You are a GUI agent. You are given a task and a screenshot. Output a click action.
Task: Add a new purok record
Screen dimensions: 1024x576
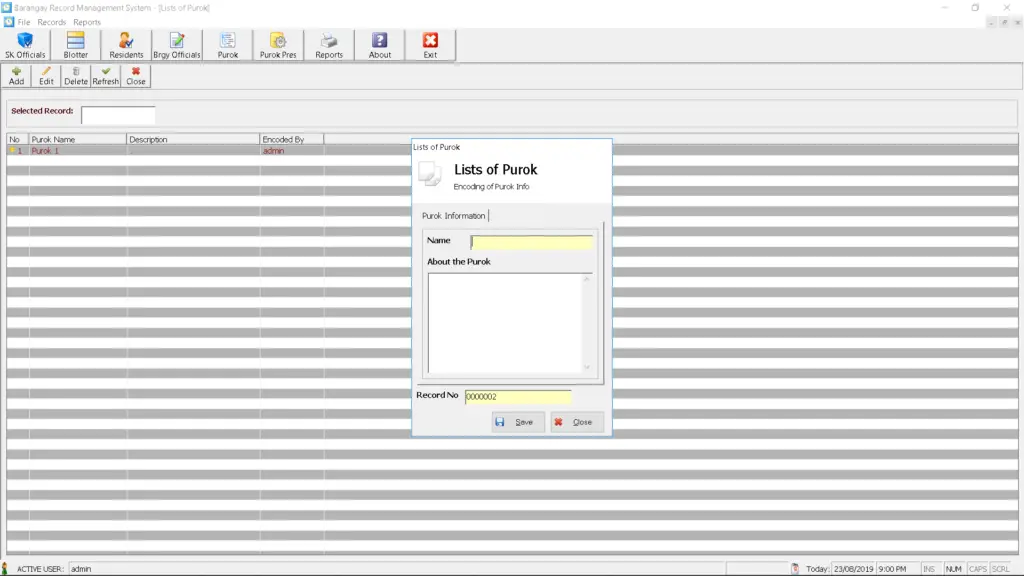click(15, 75)
